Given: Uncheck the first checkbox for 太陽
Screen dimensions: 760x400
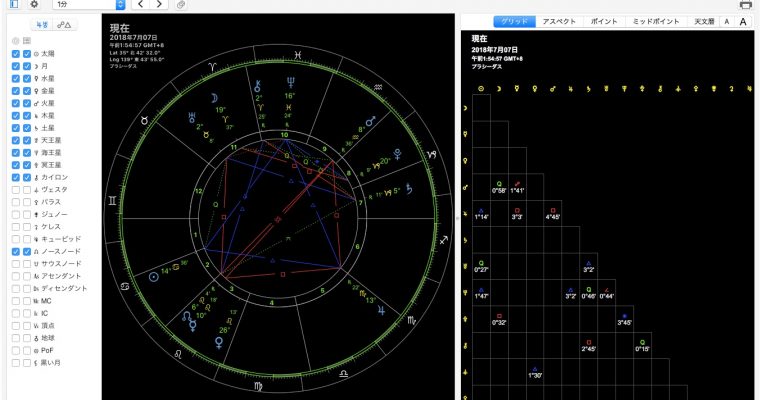Looking at the screenshot, I should pos(16,54).
